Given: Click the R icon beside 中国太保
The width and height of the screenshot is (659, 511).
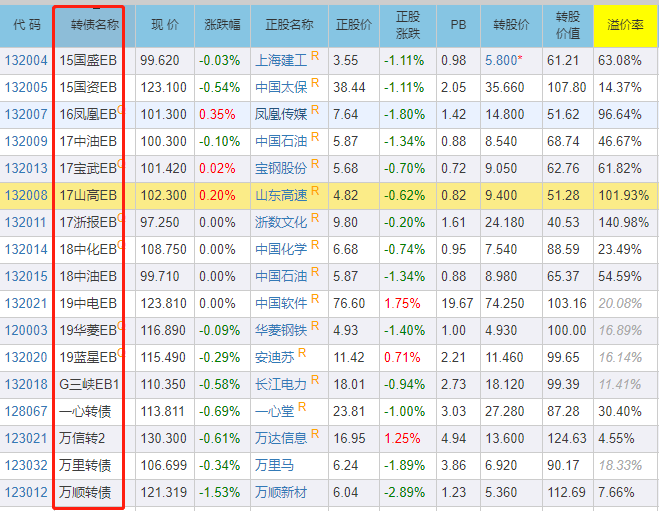Looking at the screenshot, I should pos(315,83).
